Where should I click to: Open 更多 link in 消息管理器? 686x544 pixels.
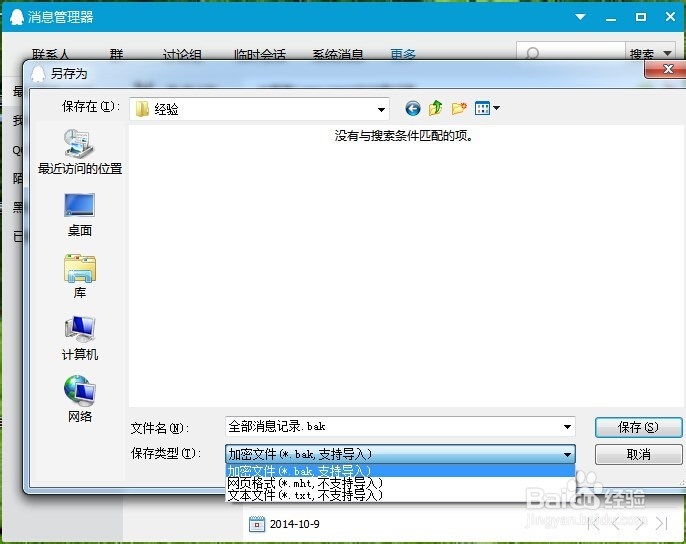tap(403, 55)
